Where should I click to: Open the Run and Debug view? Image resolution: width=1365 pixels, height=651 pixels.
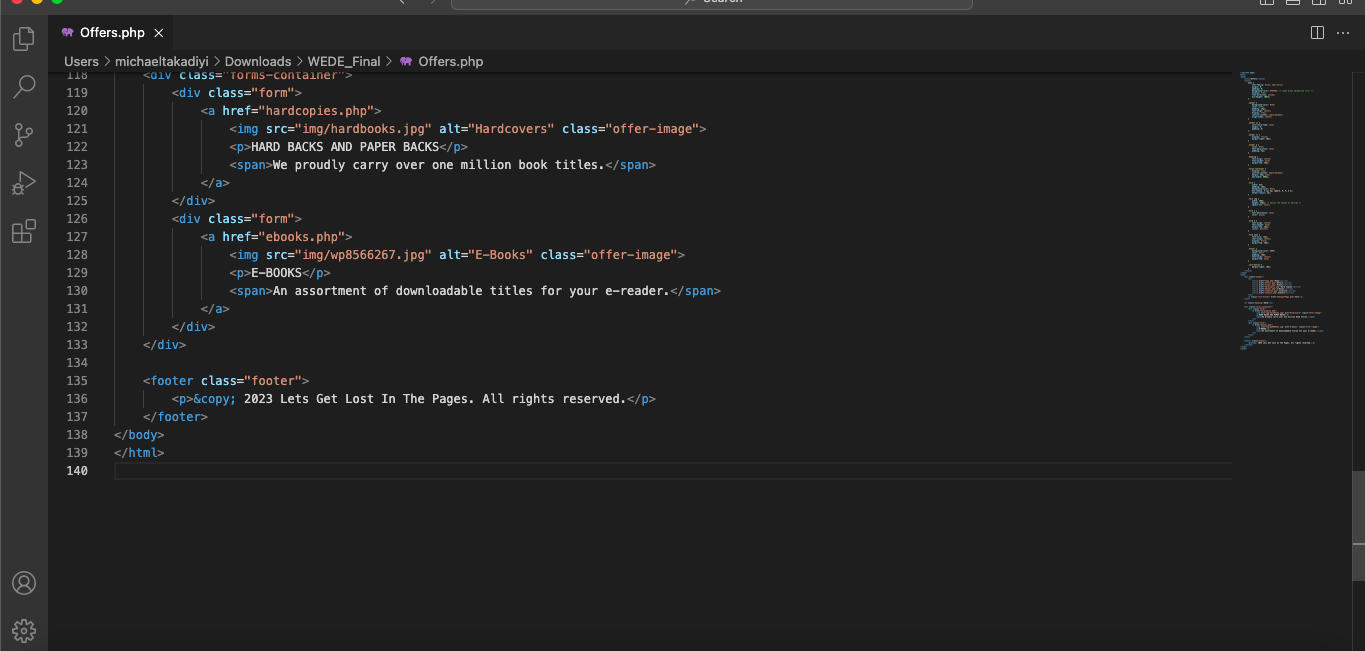[x=24, y=183]
